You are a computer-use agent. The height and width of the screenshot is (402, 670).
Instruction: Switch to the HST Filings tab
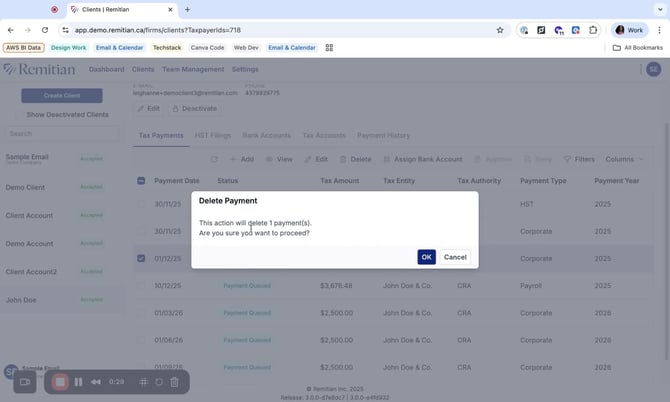coord(215,134)
